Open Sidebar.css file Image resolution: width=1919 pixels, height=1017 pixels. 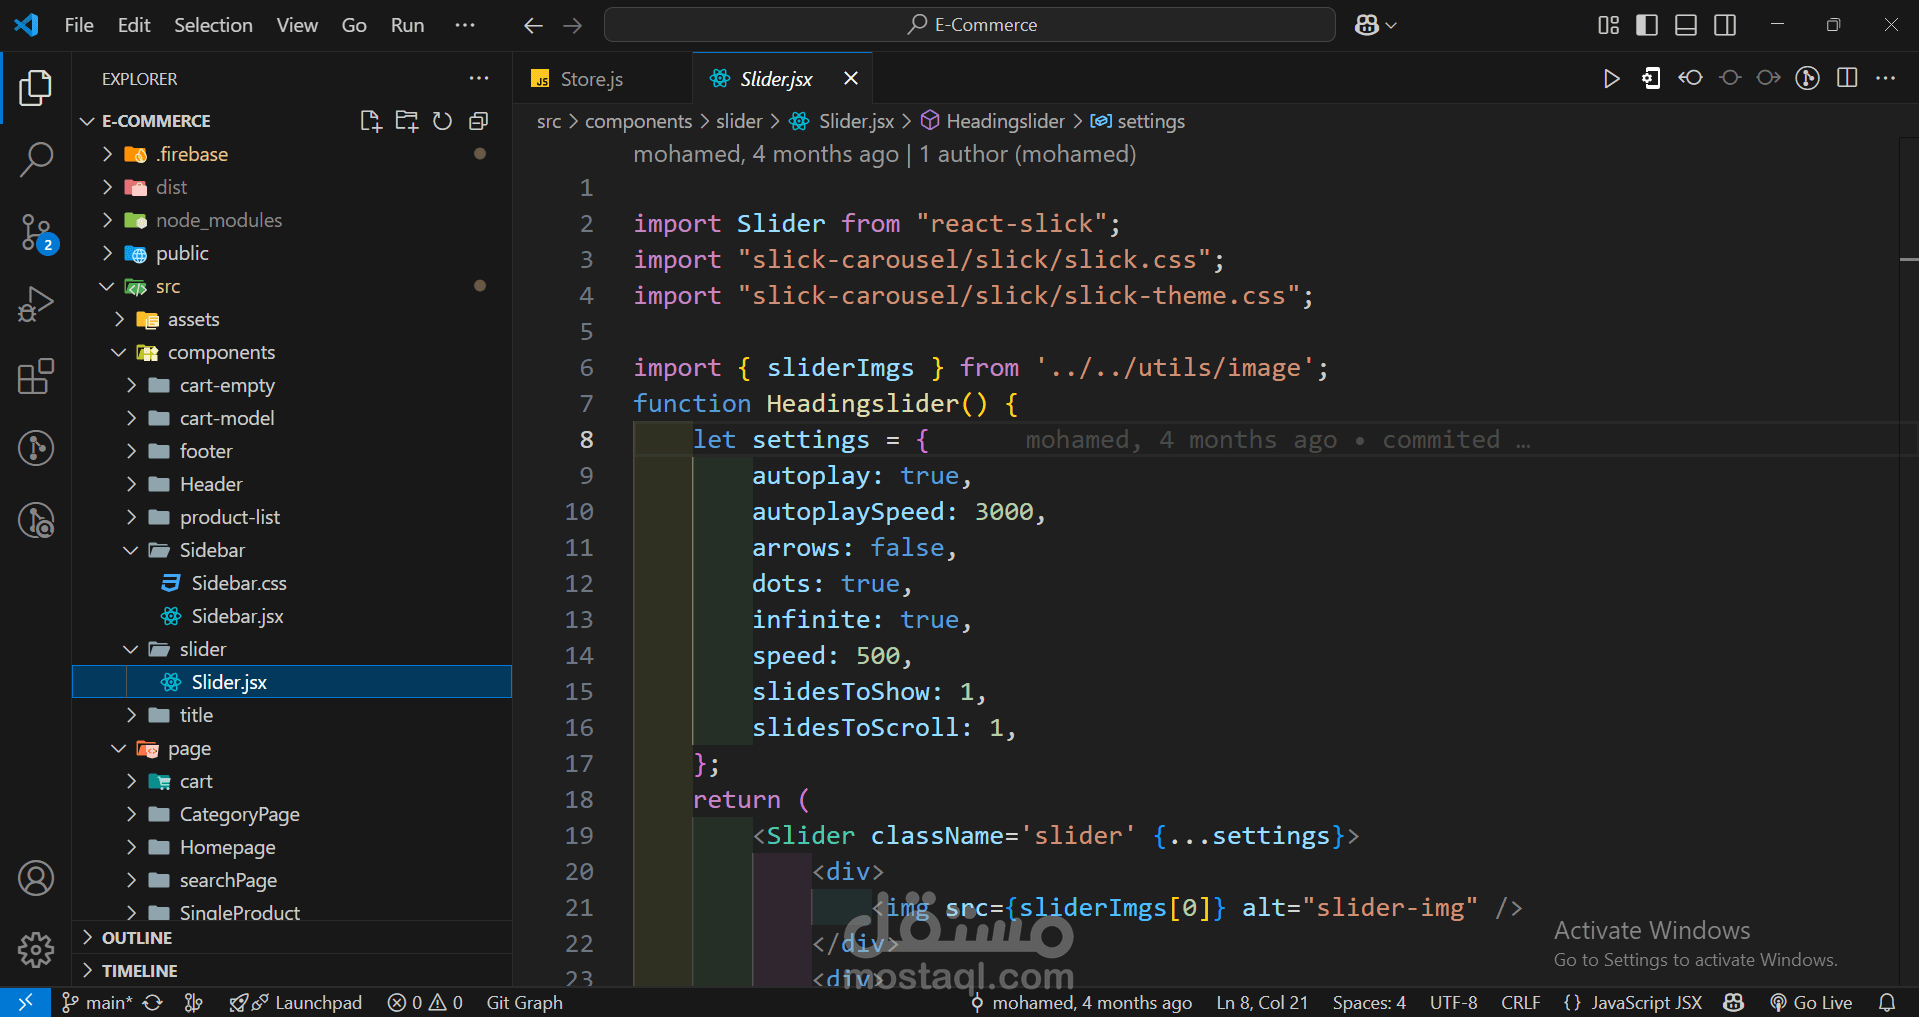click(x=292, y=583)
